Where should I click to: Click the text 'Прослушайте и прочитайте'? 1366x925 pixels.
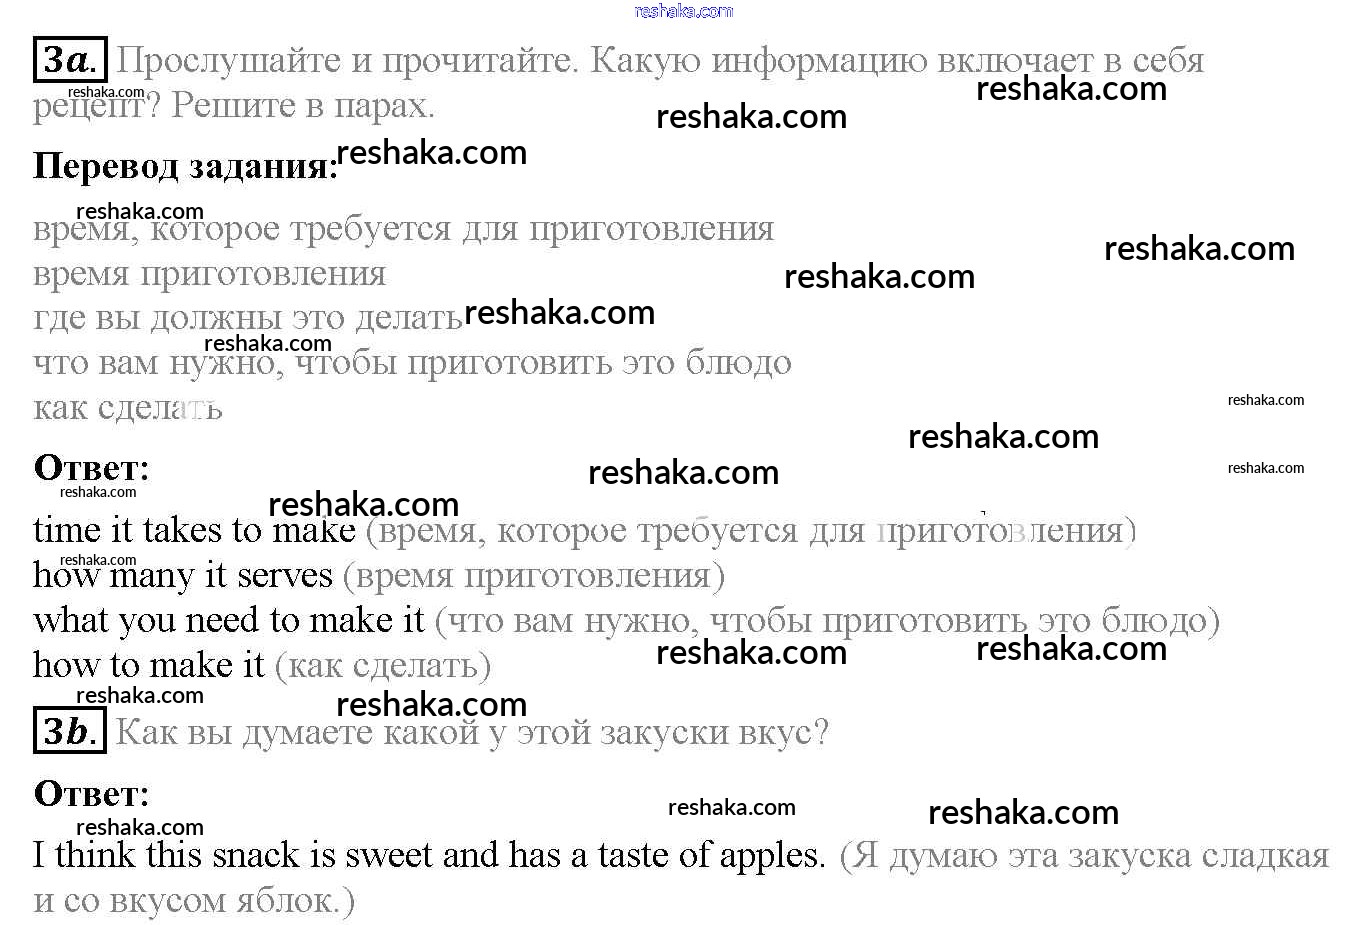pos(347,61)
